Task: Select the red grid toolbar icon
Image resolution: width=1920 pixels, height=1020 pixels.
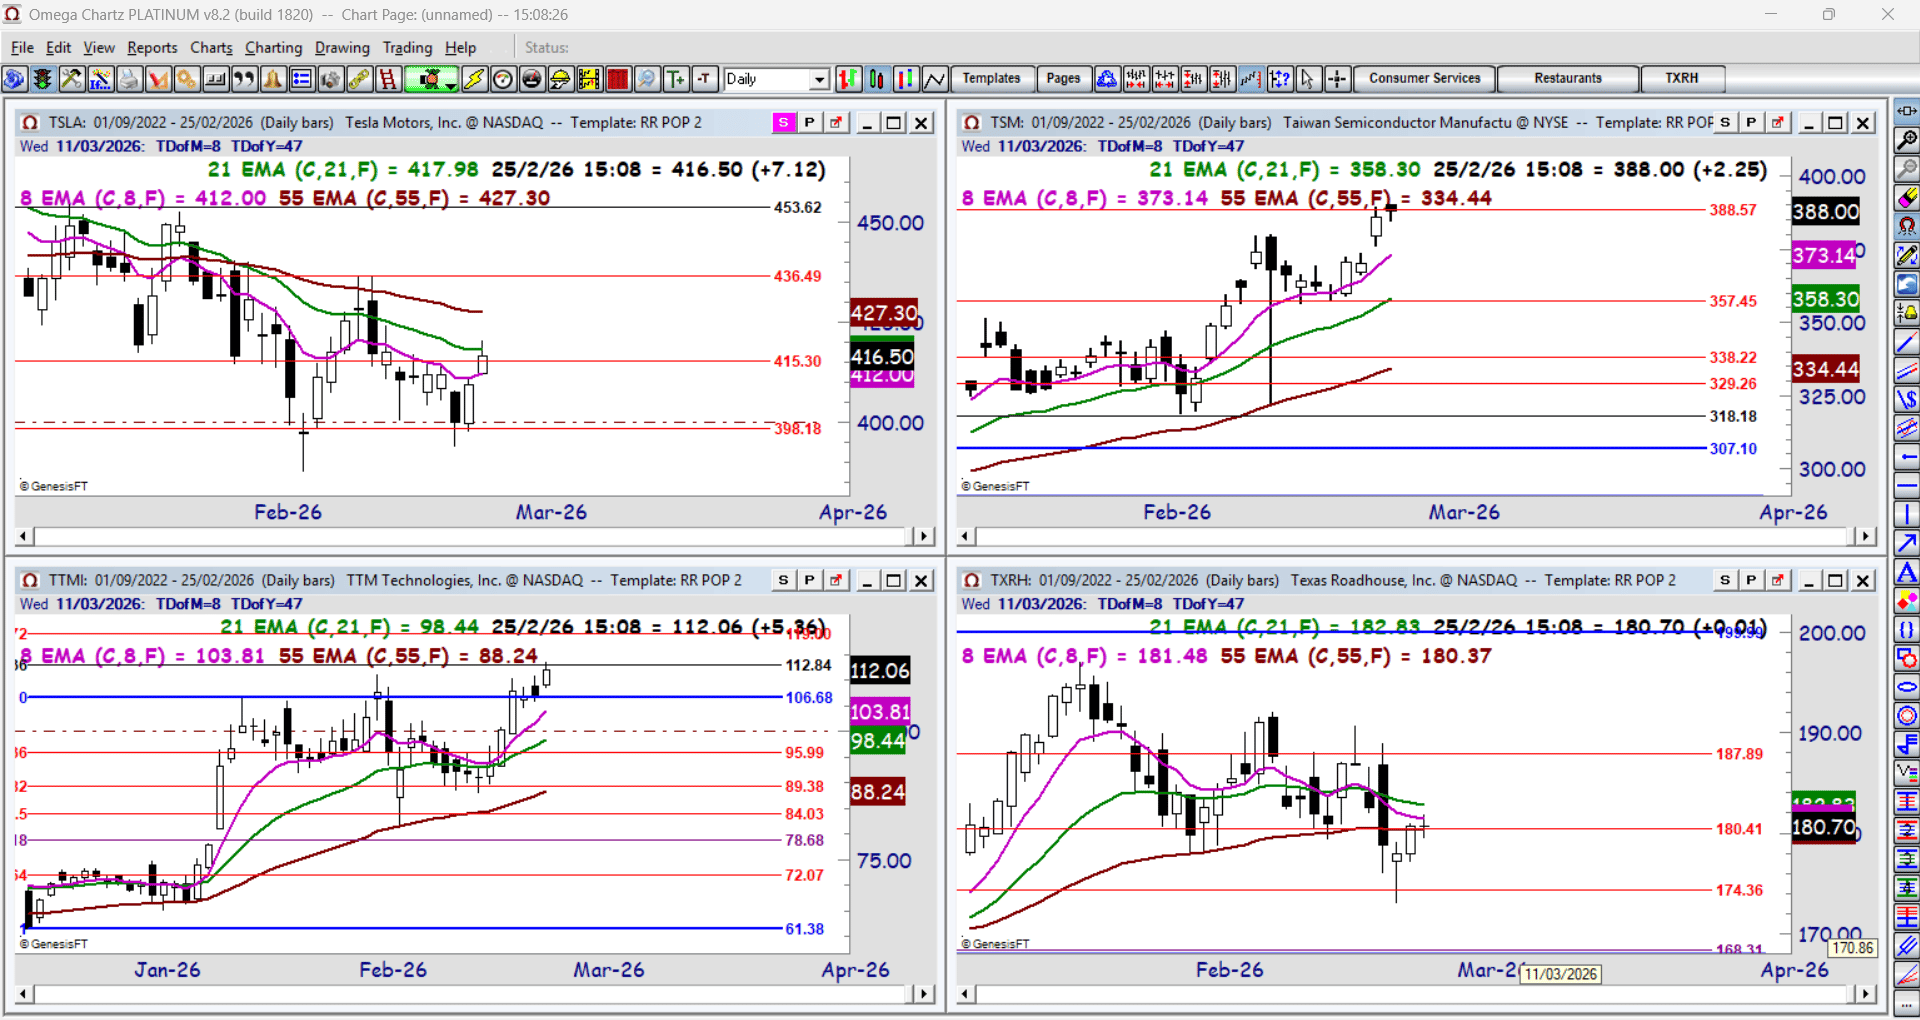Action: pos(618,79)
